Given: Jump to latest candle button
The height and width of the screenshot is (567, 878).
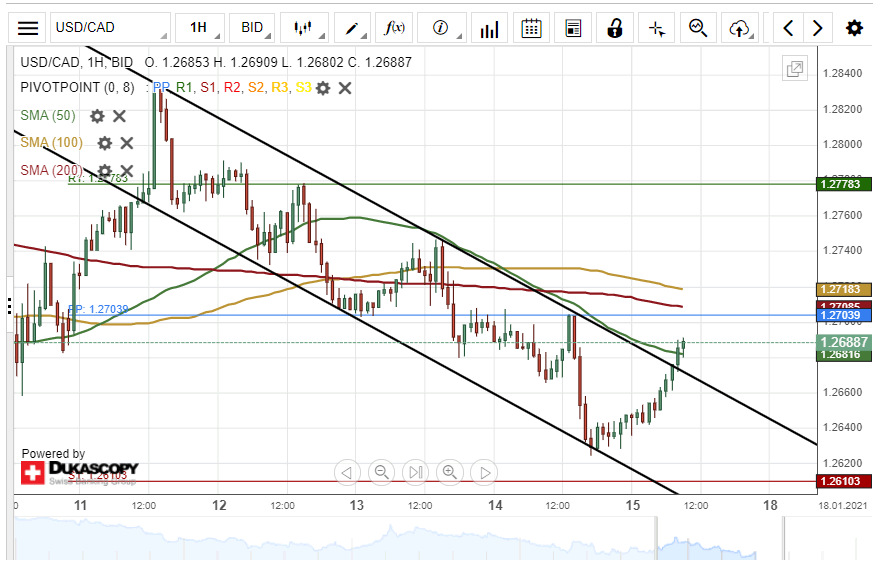Looking at the screenshot, I should click(415, 472).
